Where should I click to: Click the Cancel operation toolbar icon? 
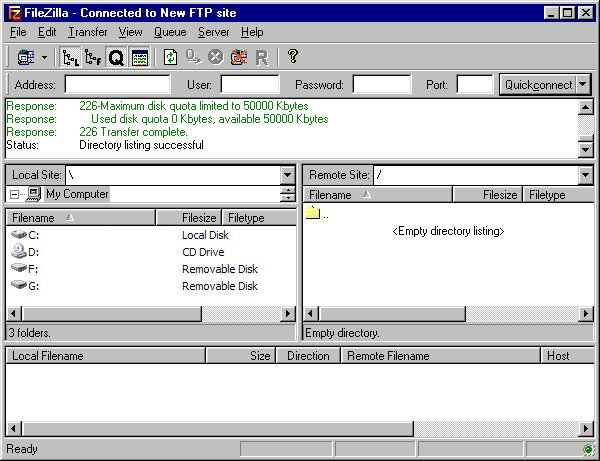(x=216, y=57)
